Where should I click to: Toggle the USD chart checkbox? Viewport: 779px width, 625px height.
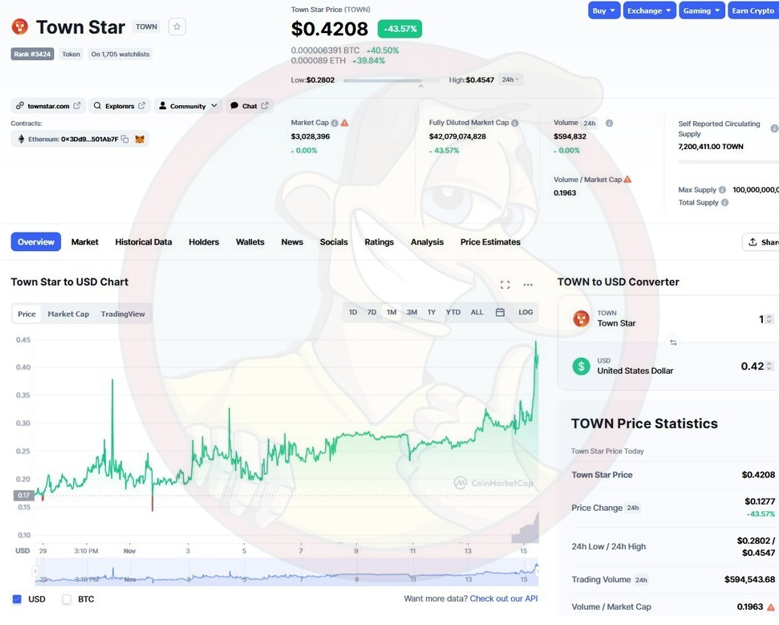(x=17, y=599)
